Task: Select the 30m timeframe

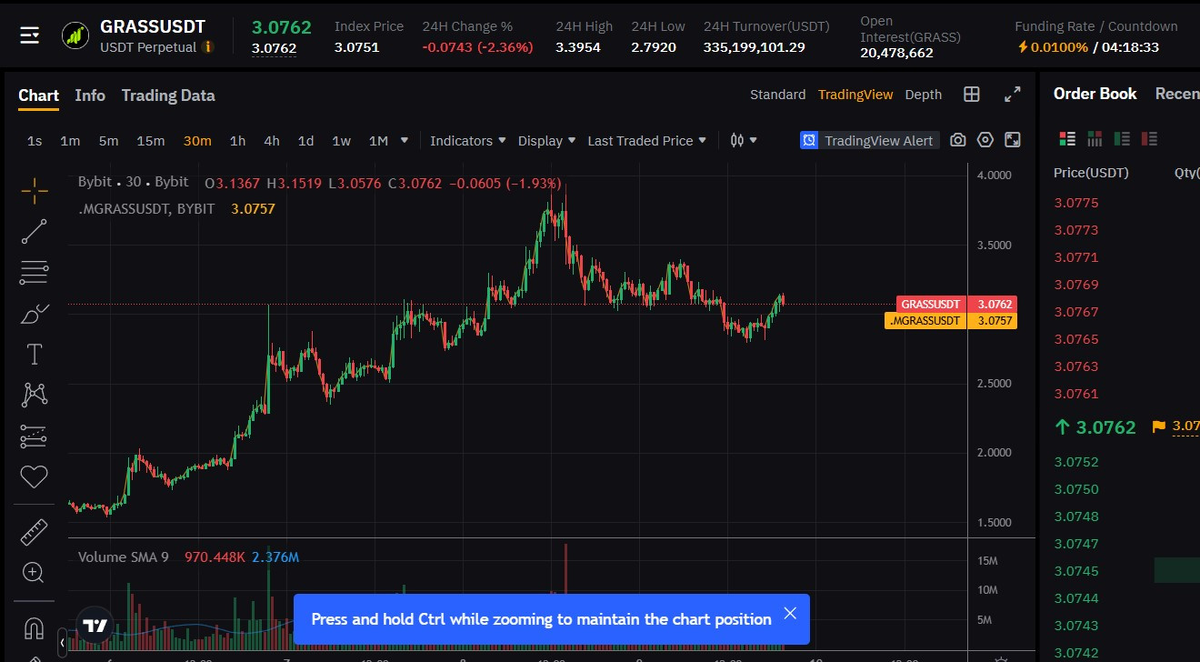Action: pos(197,141)
